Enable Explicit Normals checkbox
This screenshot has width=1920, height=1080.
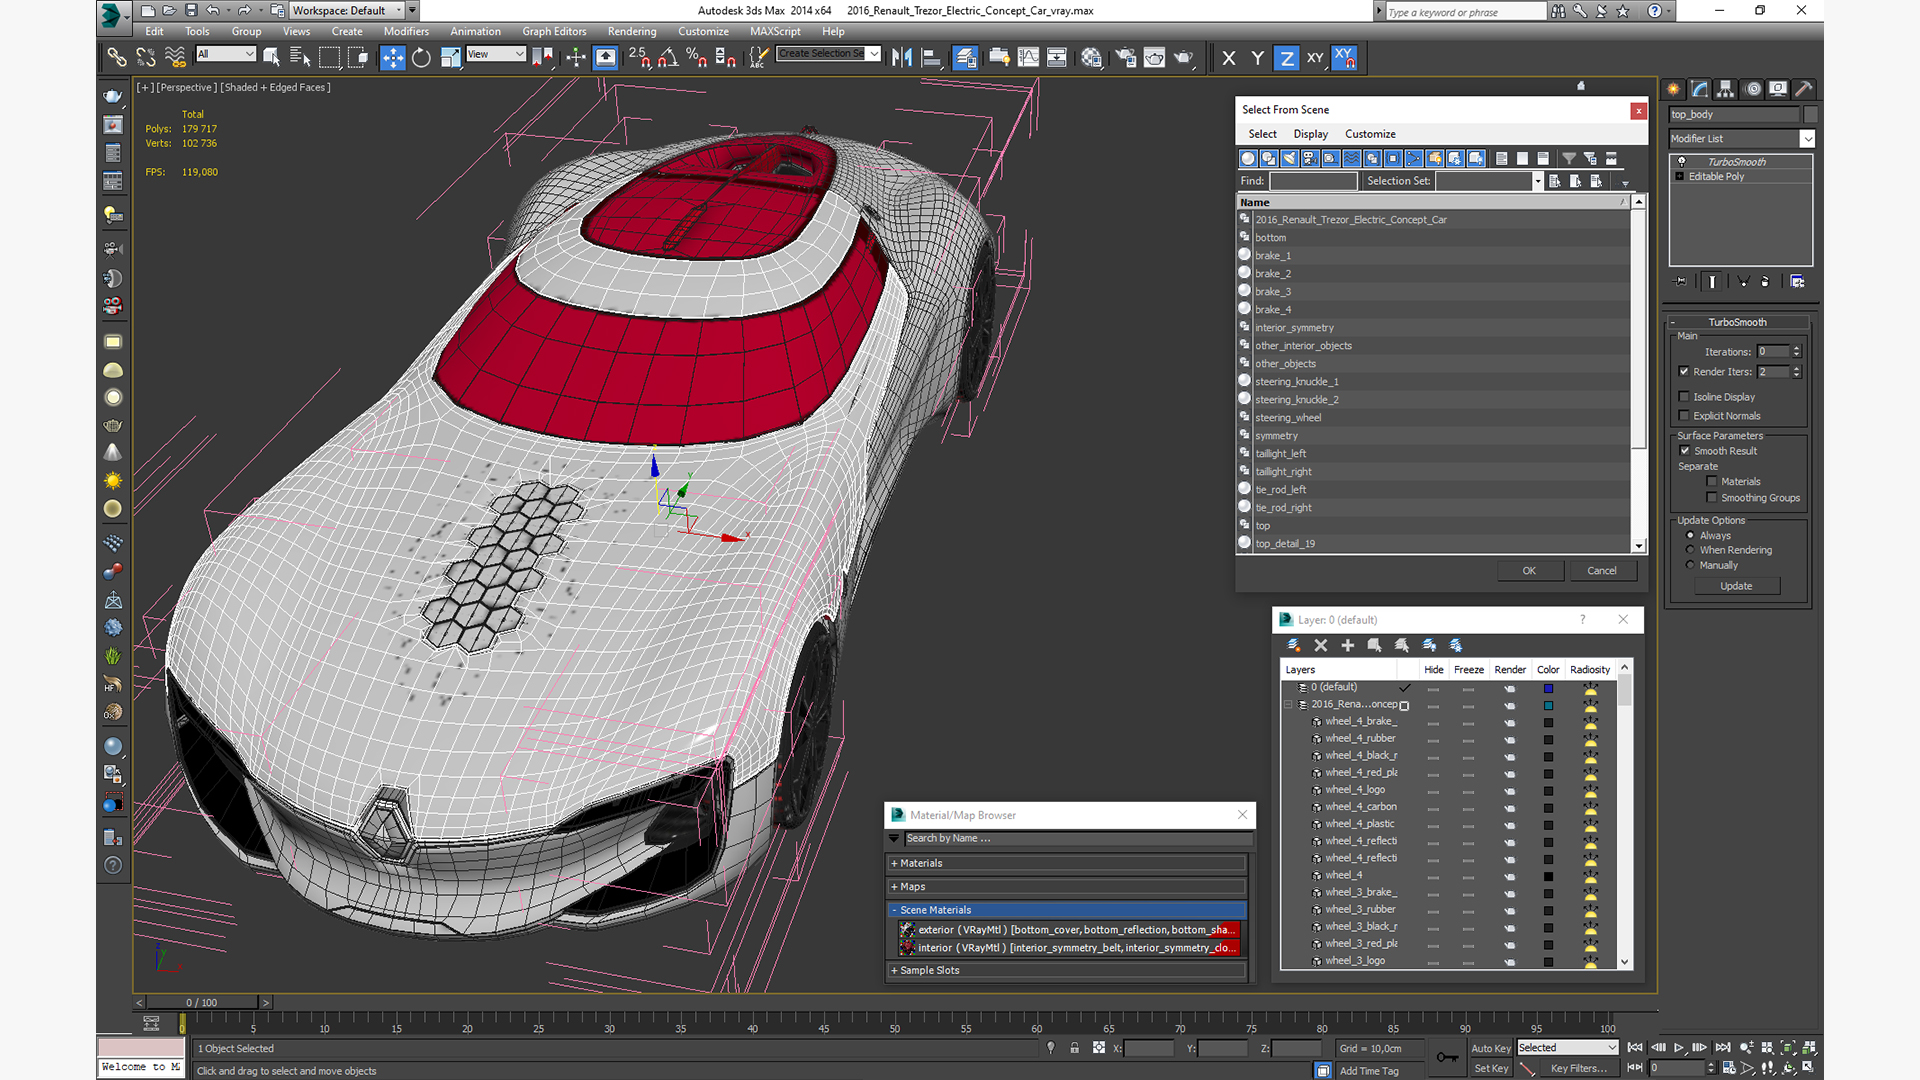tap(1684, 416)
